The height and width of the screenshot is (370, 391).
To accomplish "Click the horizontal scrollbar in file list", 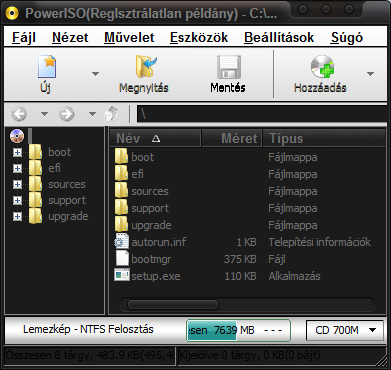I will tap(173, 304).
